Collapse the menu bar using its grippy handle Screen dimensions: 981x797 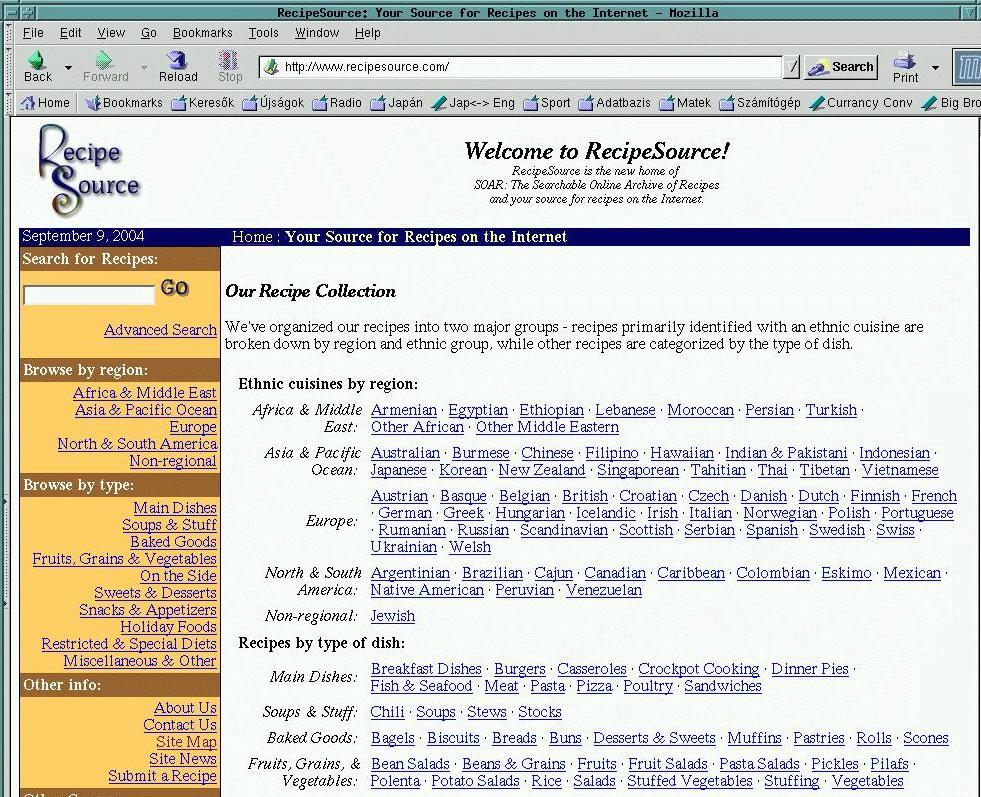click(9, 33)
